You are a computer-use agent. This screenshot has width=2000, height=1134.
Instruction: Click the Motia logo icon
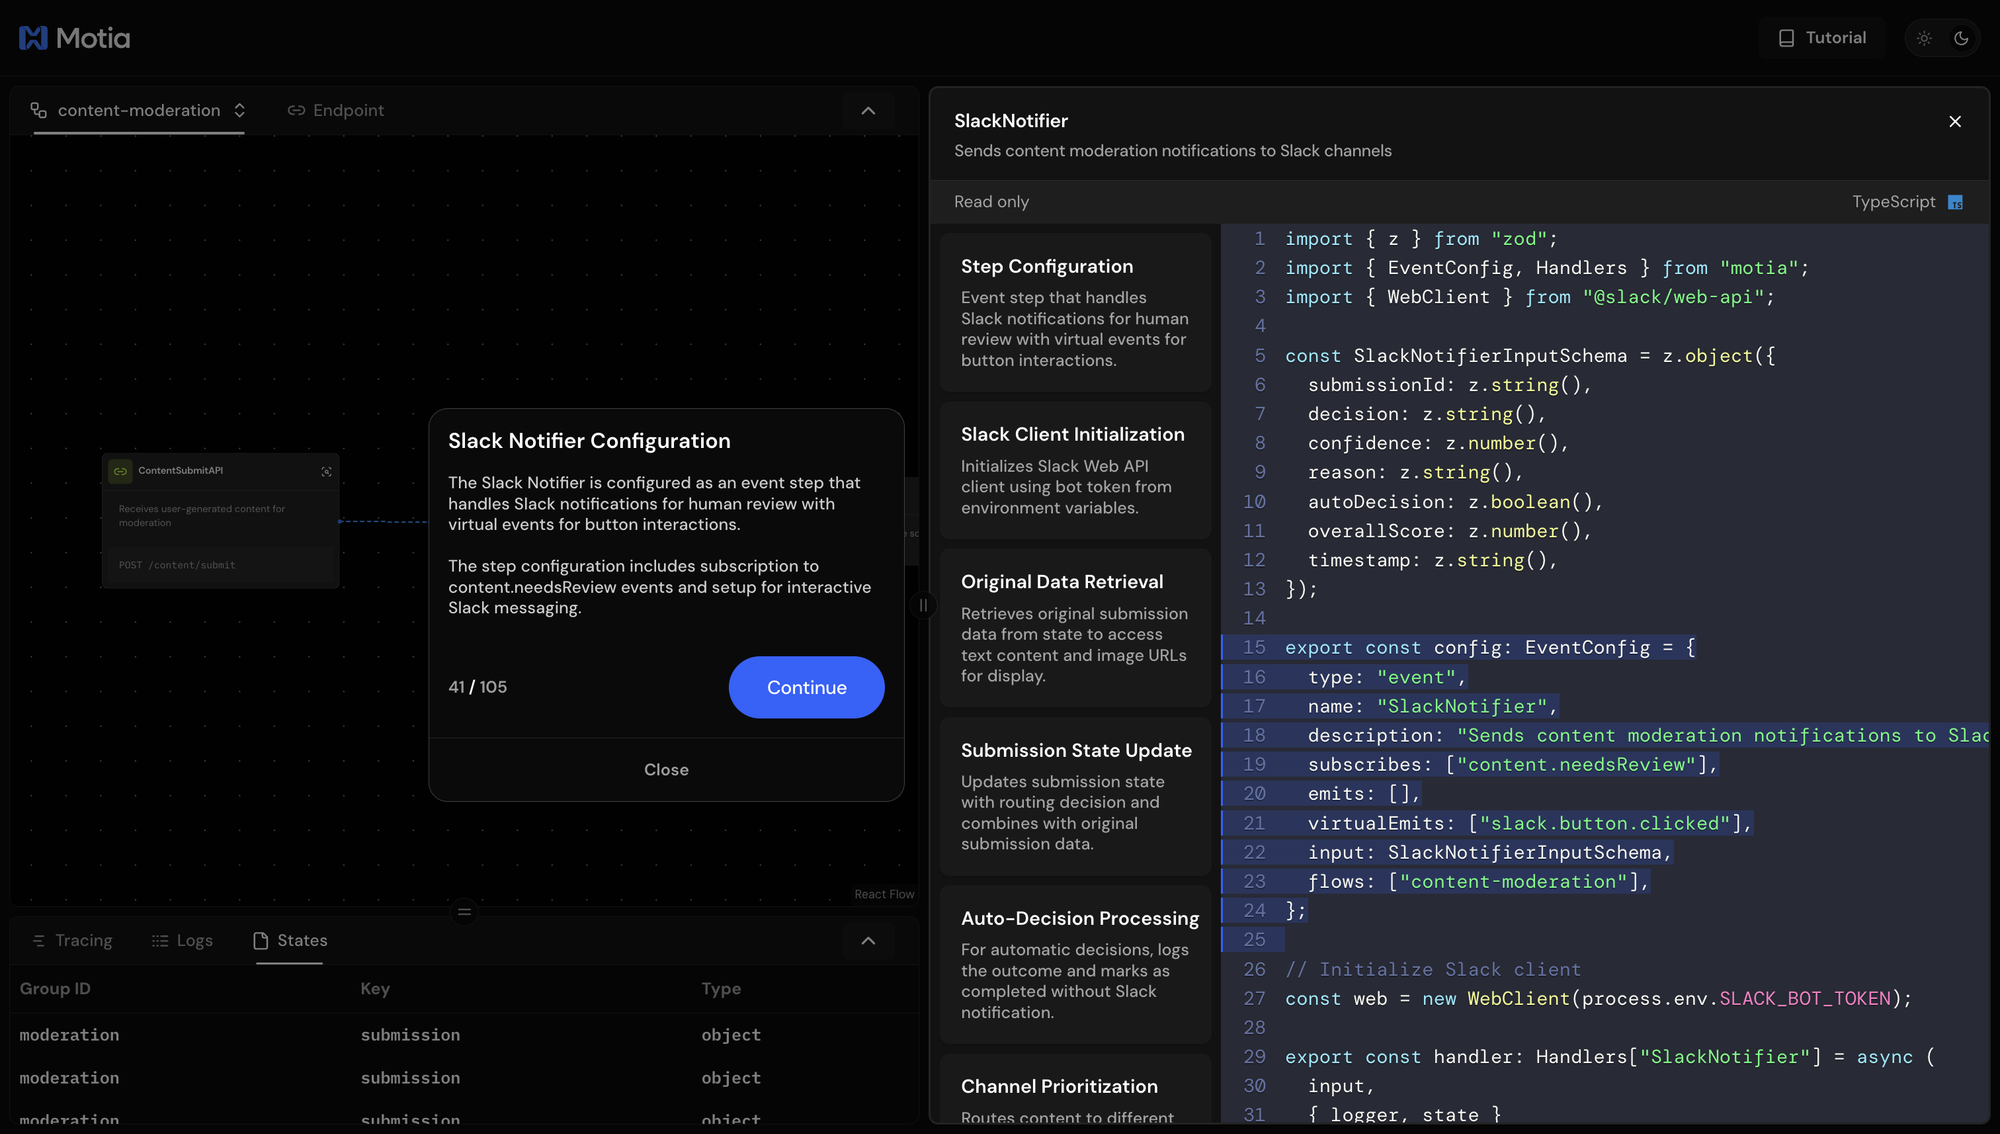(33, 38)
